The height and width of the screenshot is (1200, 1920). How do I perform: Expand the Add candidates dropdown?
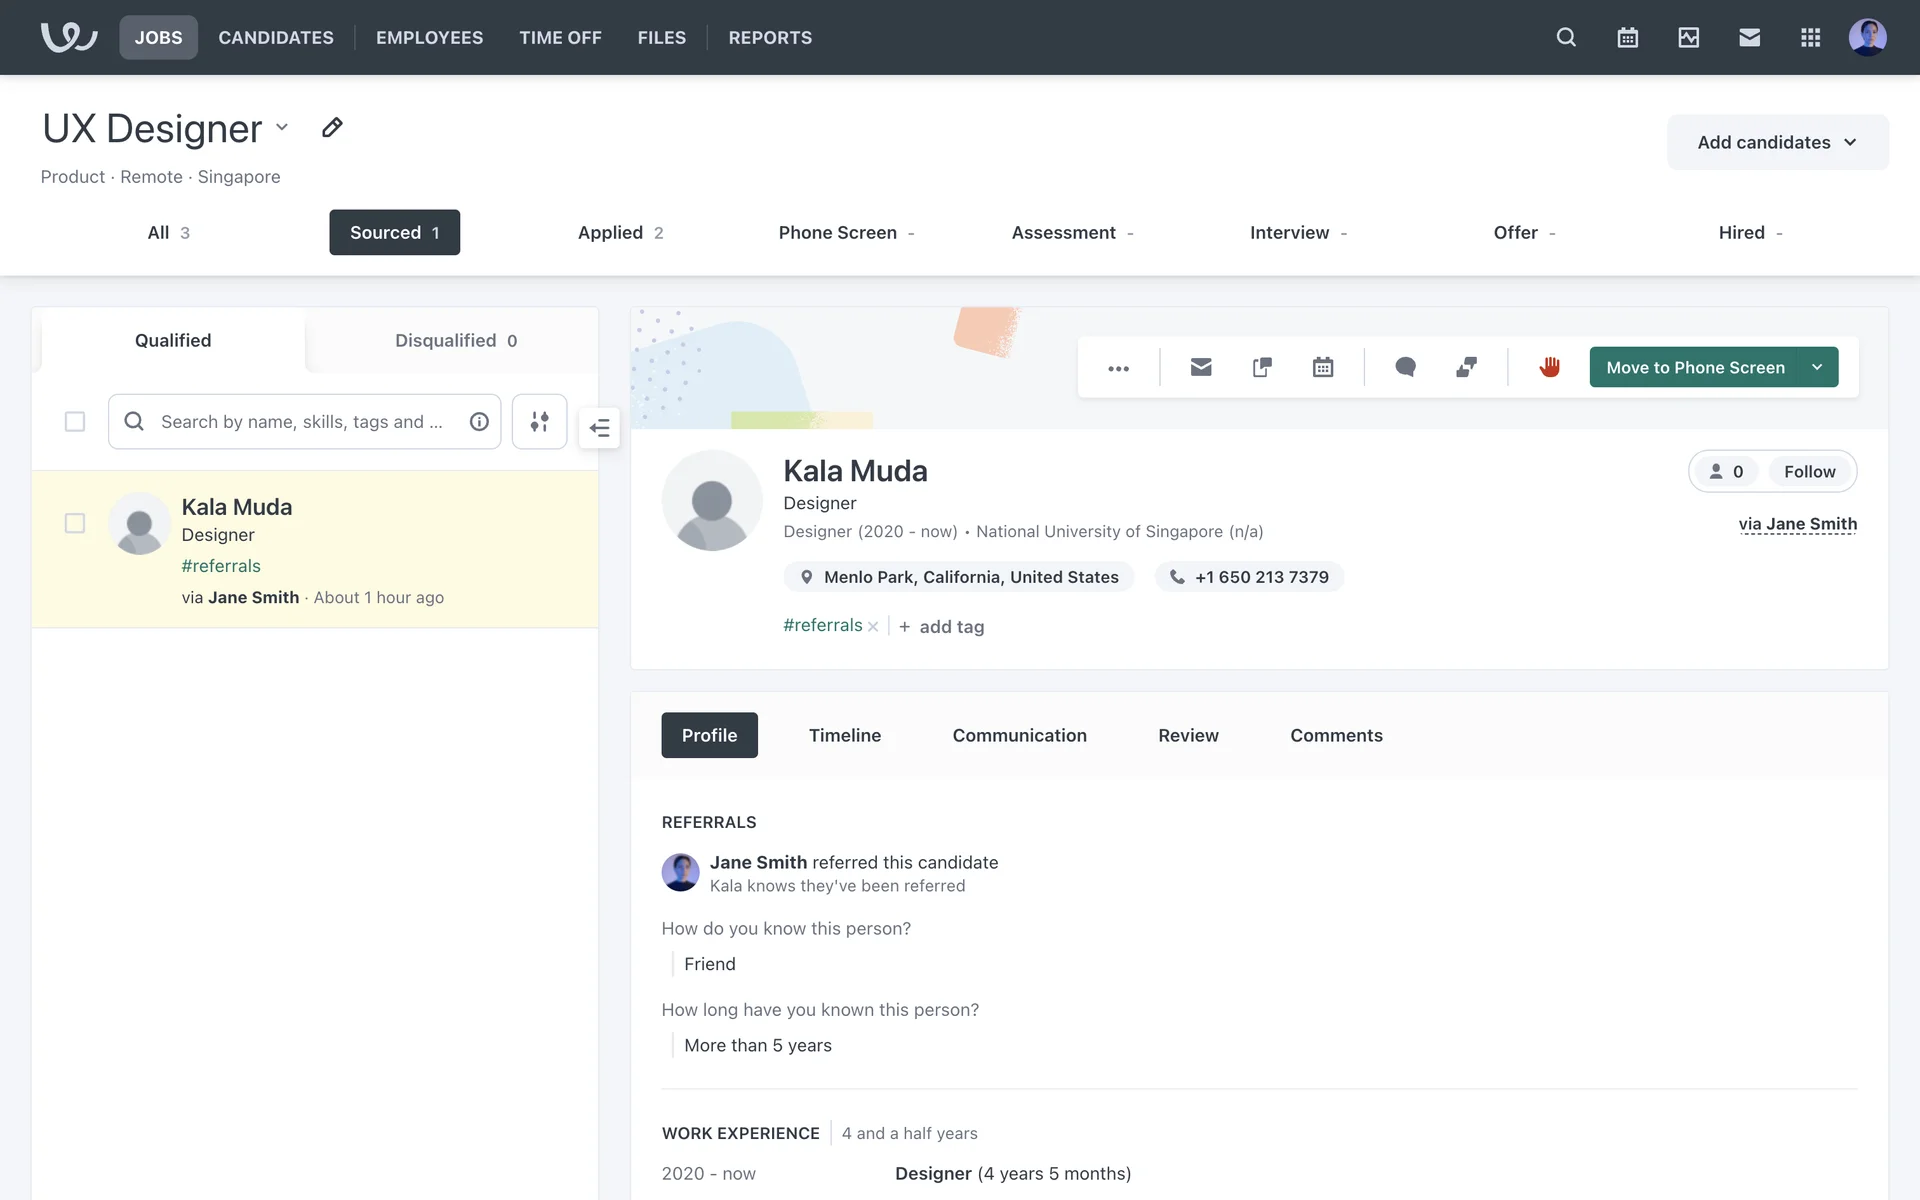tap(1777, 142)
